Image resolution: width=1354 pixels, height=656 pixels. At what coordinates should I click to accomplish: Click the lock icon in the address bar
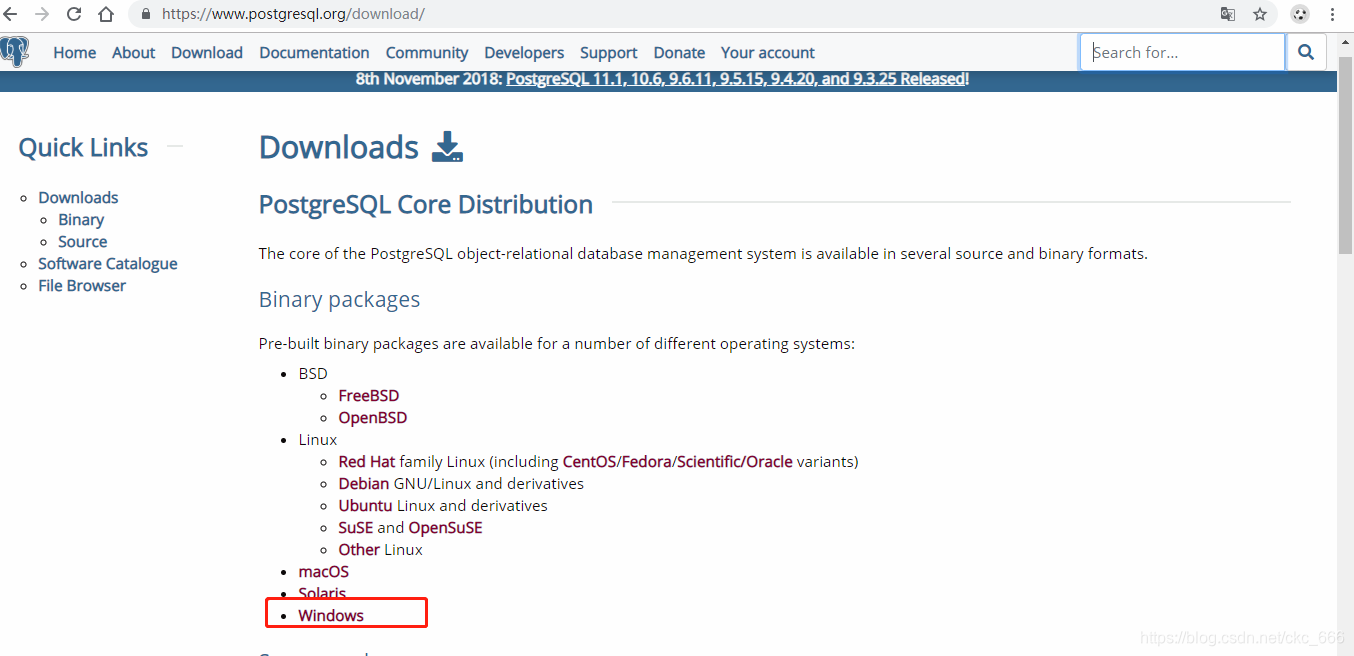pyautogui.click(x=146, y=15)
